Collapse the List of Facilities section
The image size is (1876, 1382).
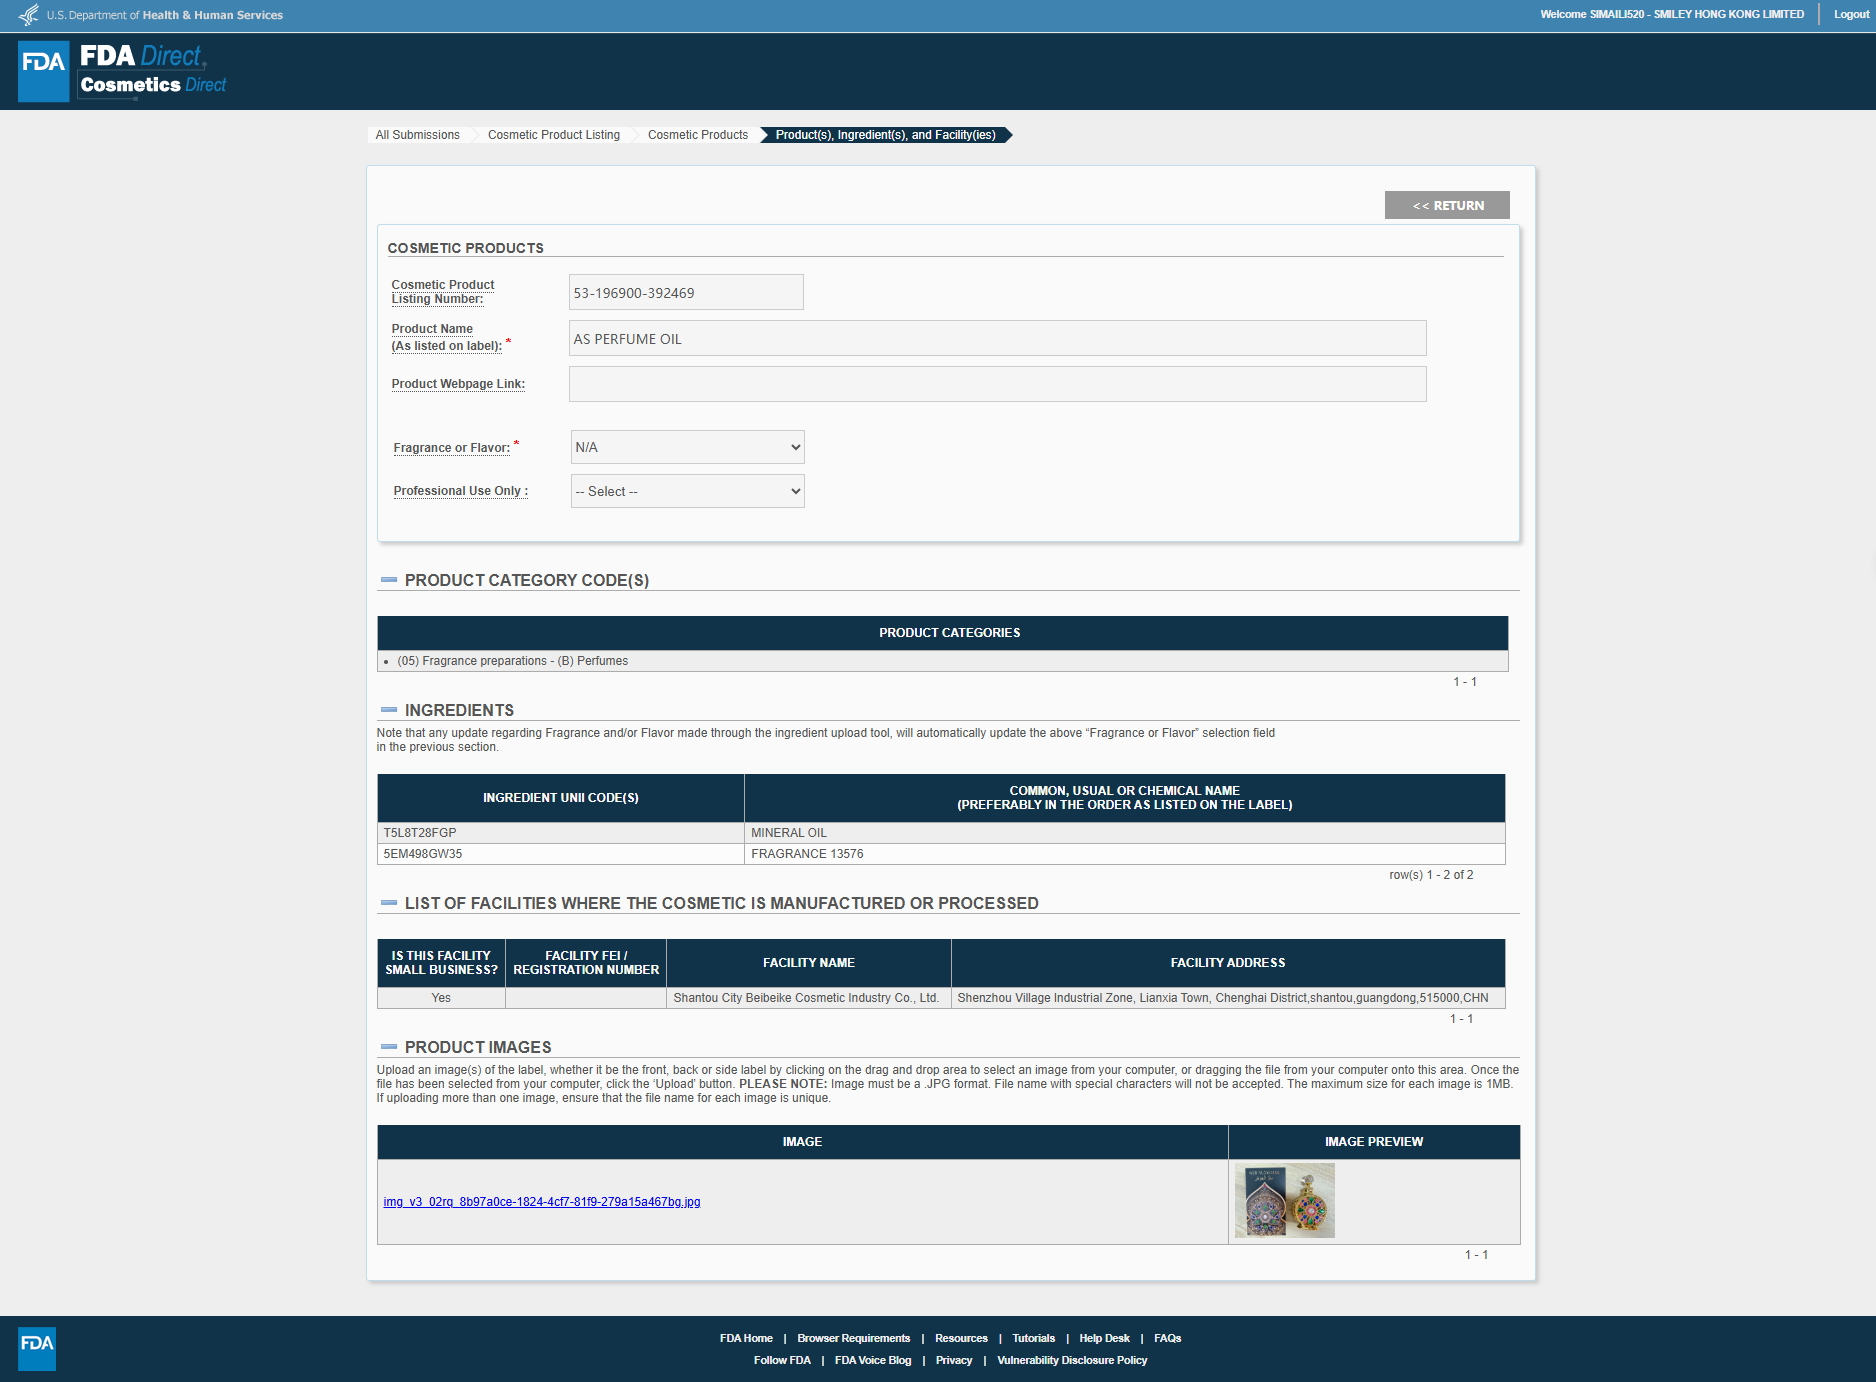(x=389, y=903)
